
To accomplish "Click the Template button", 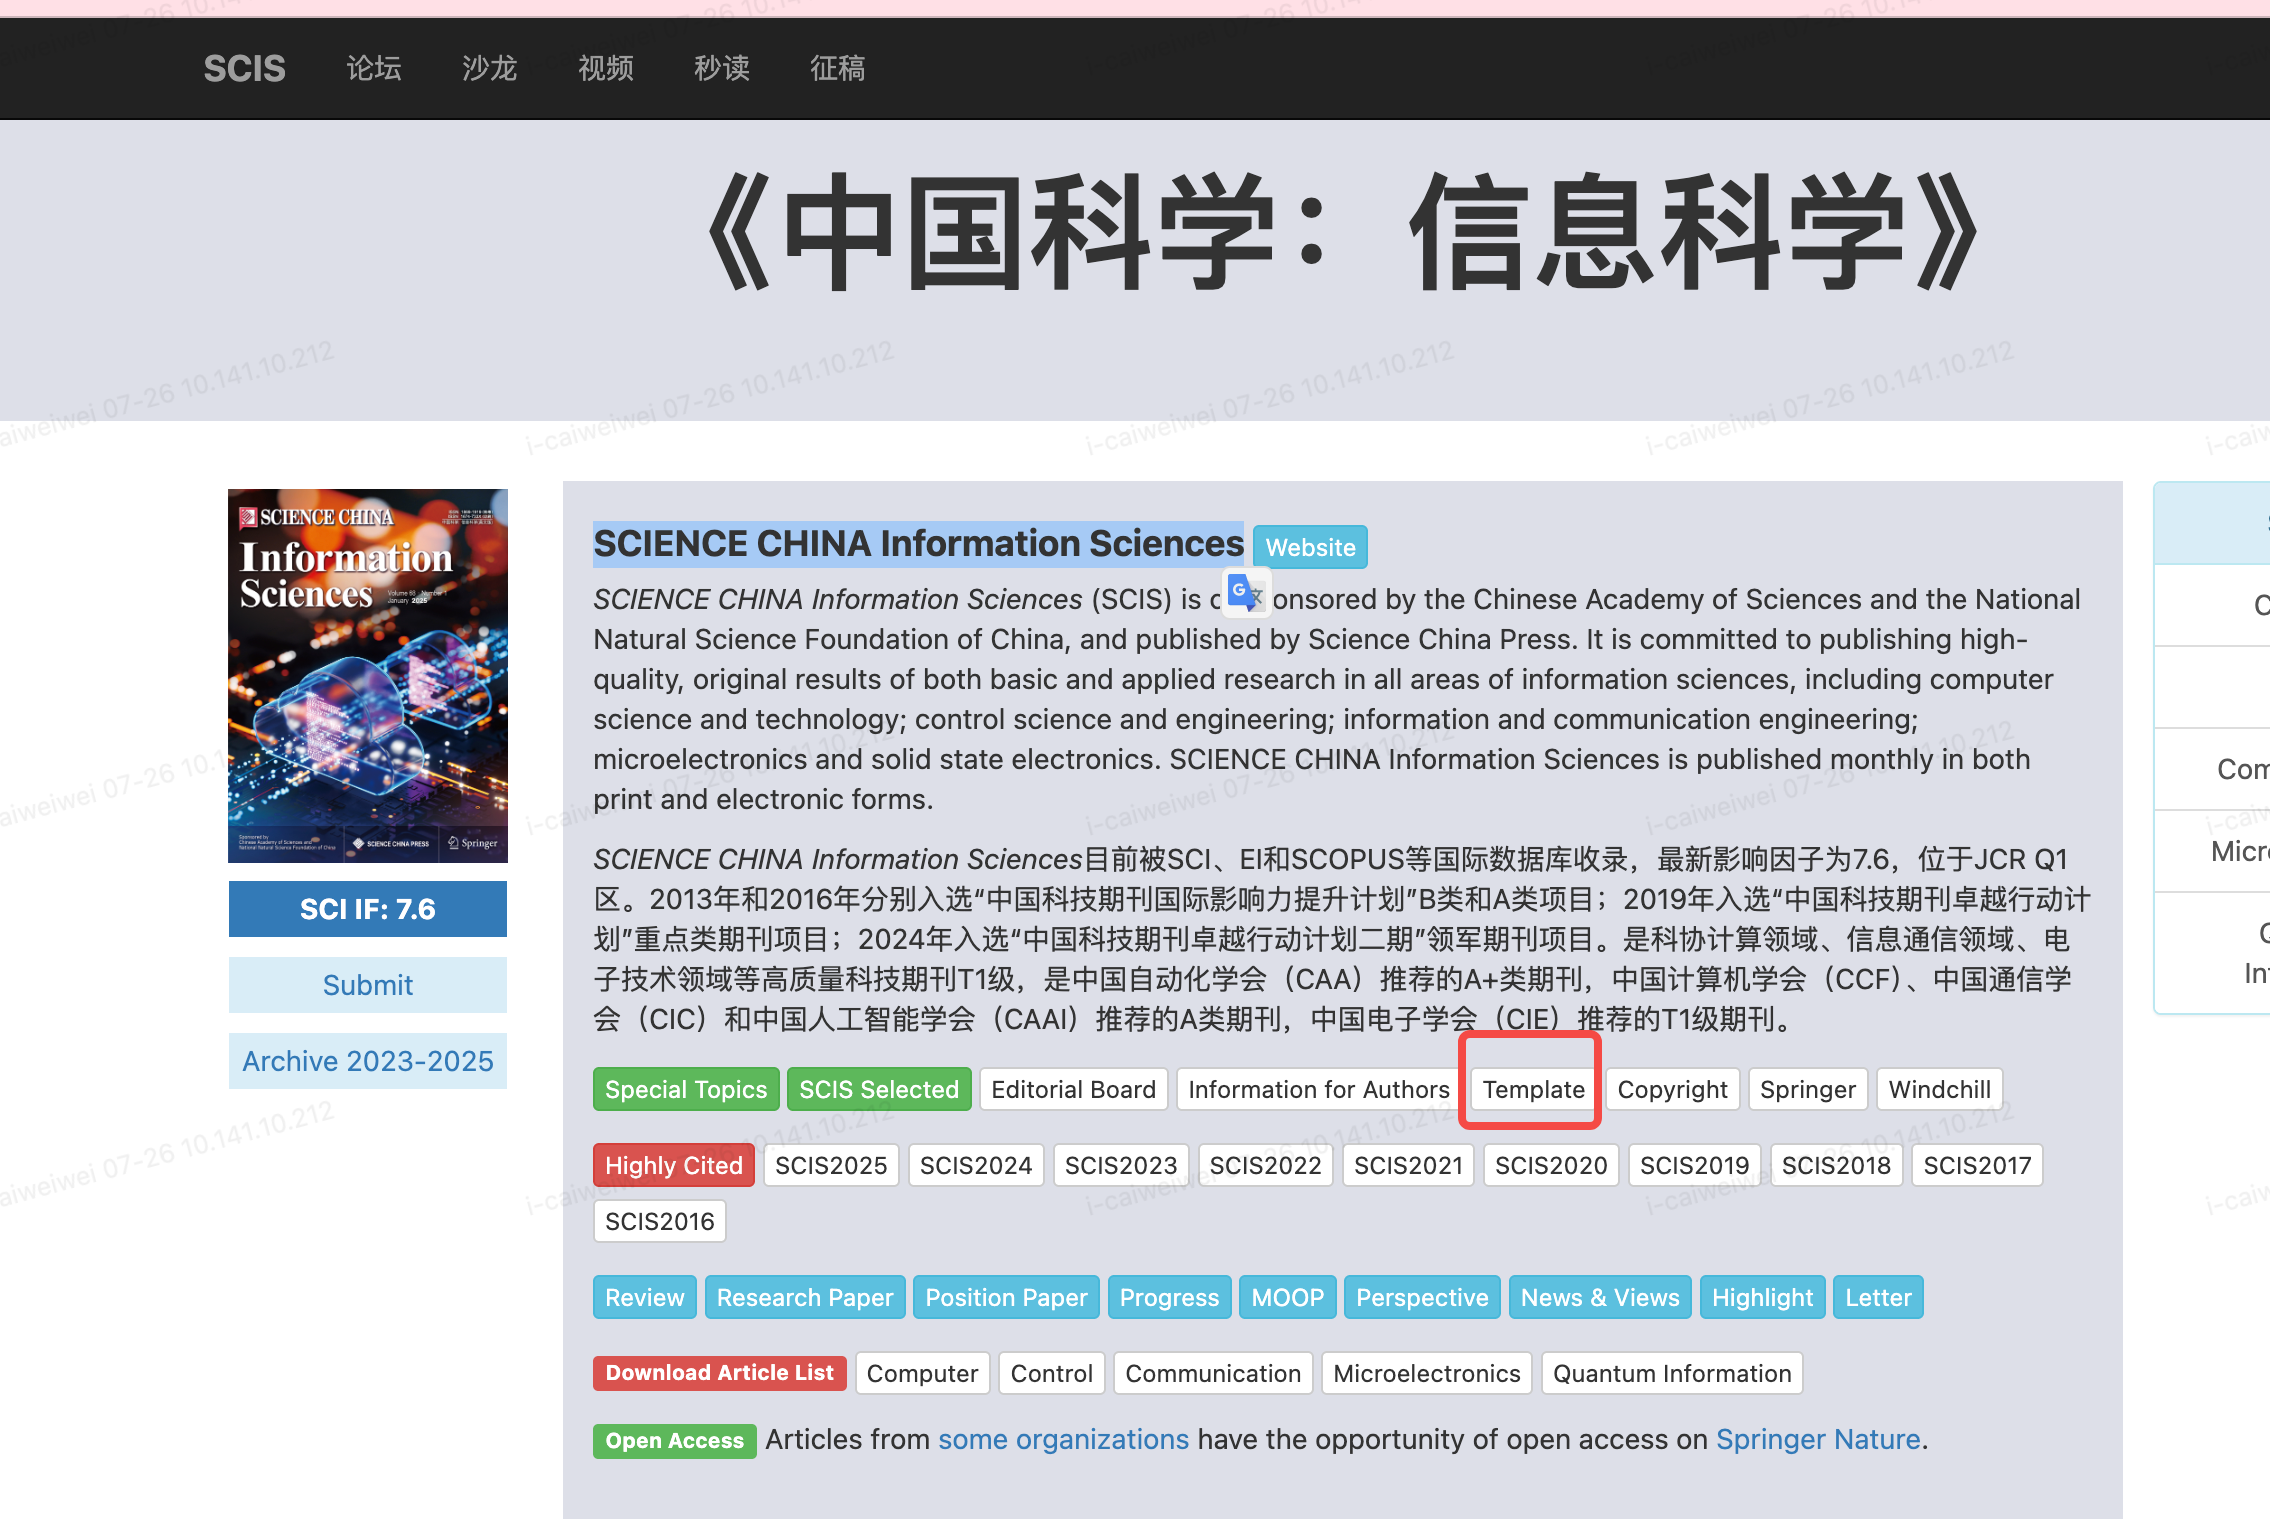I will [x=1533, y=1089].
